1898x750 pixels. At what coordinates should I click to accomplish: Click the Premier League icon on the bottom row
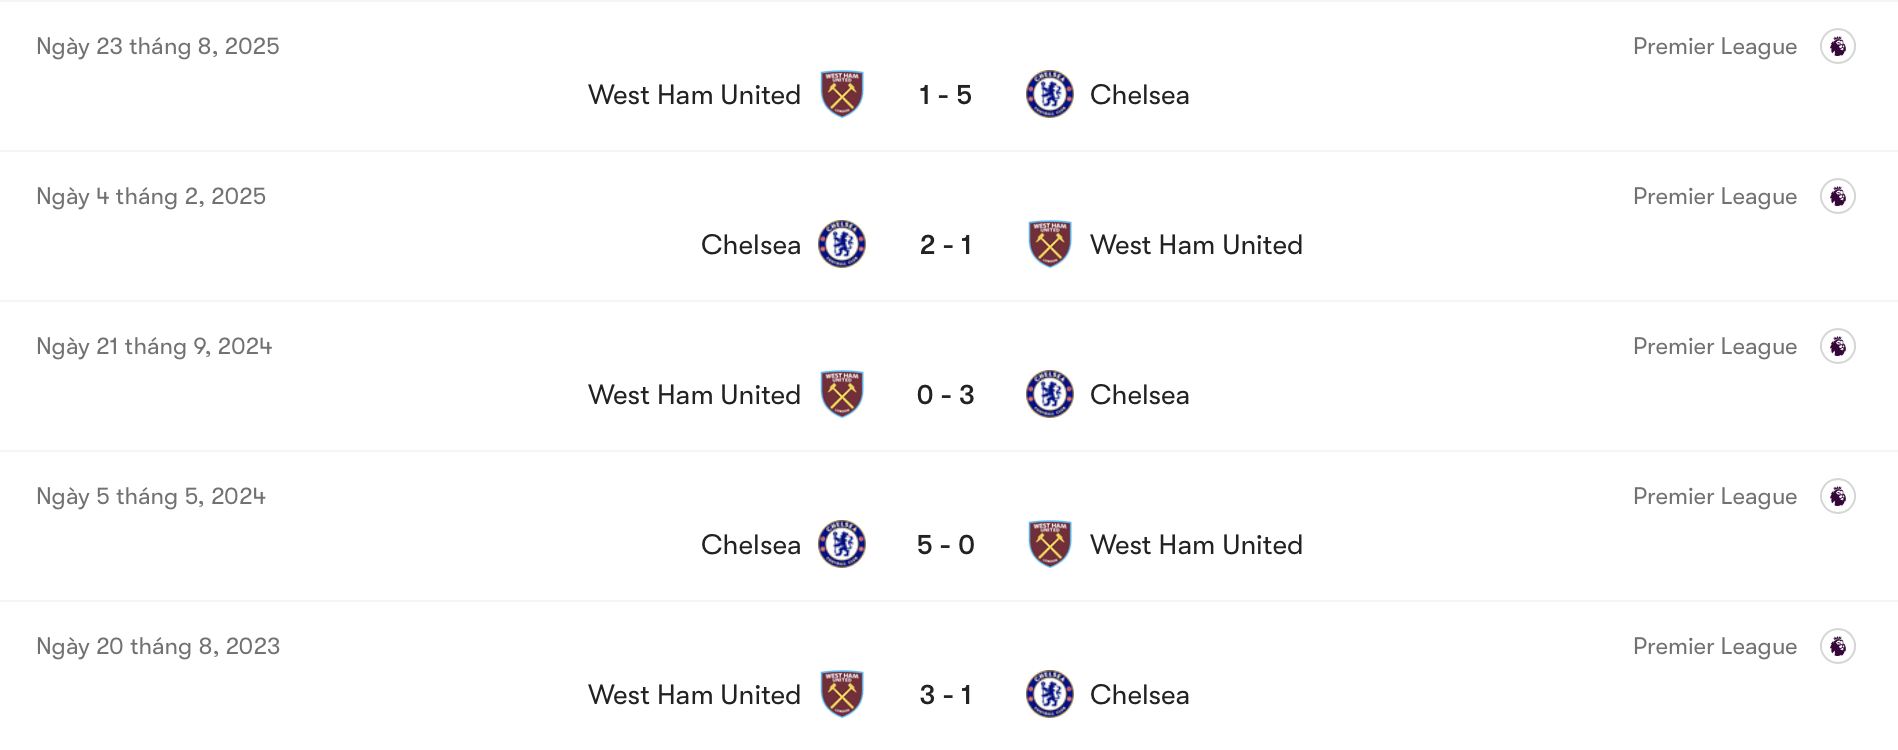1838,646
